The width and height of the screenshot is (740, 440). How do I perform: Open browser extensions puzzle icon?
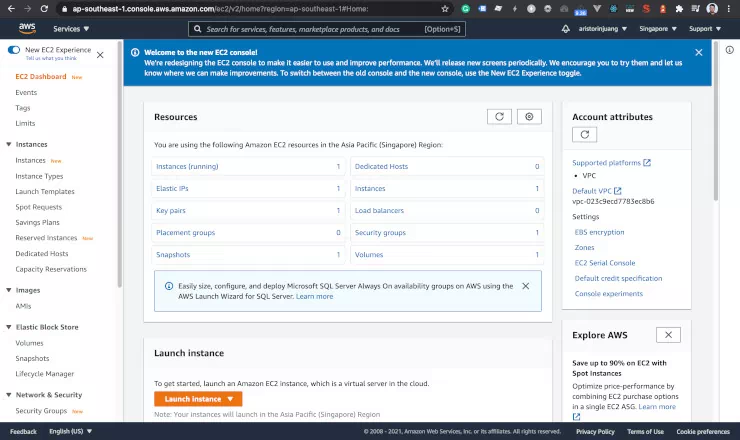[x=679, y=8]
